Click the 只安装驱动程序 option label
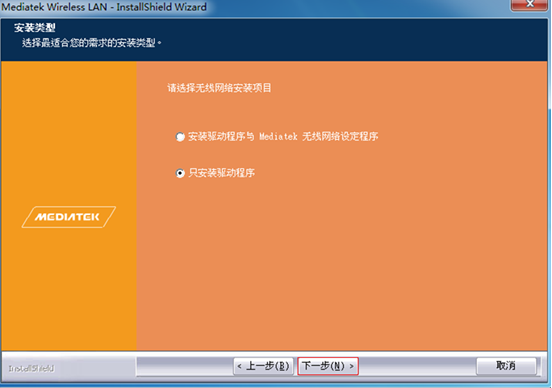The height and width of the screenshot is (388, 552). (221, 173)
